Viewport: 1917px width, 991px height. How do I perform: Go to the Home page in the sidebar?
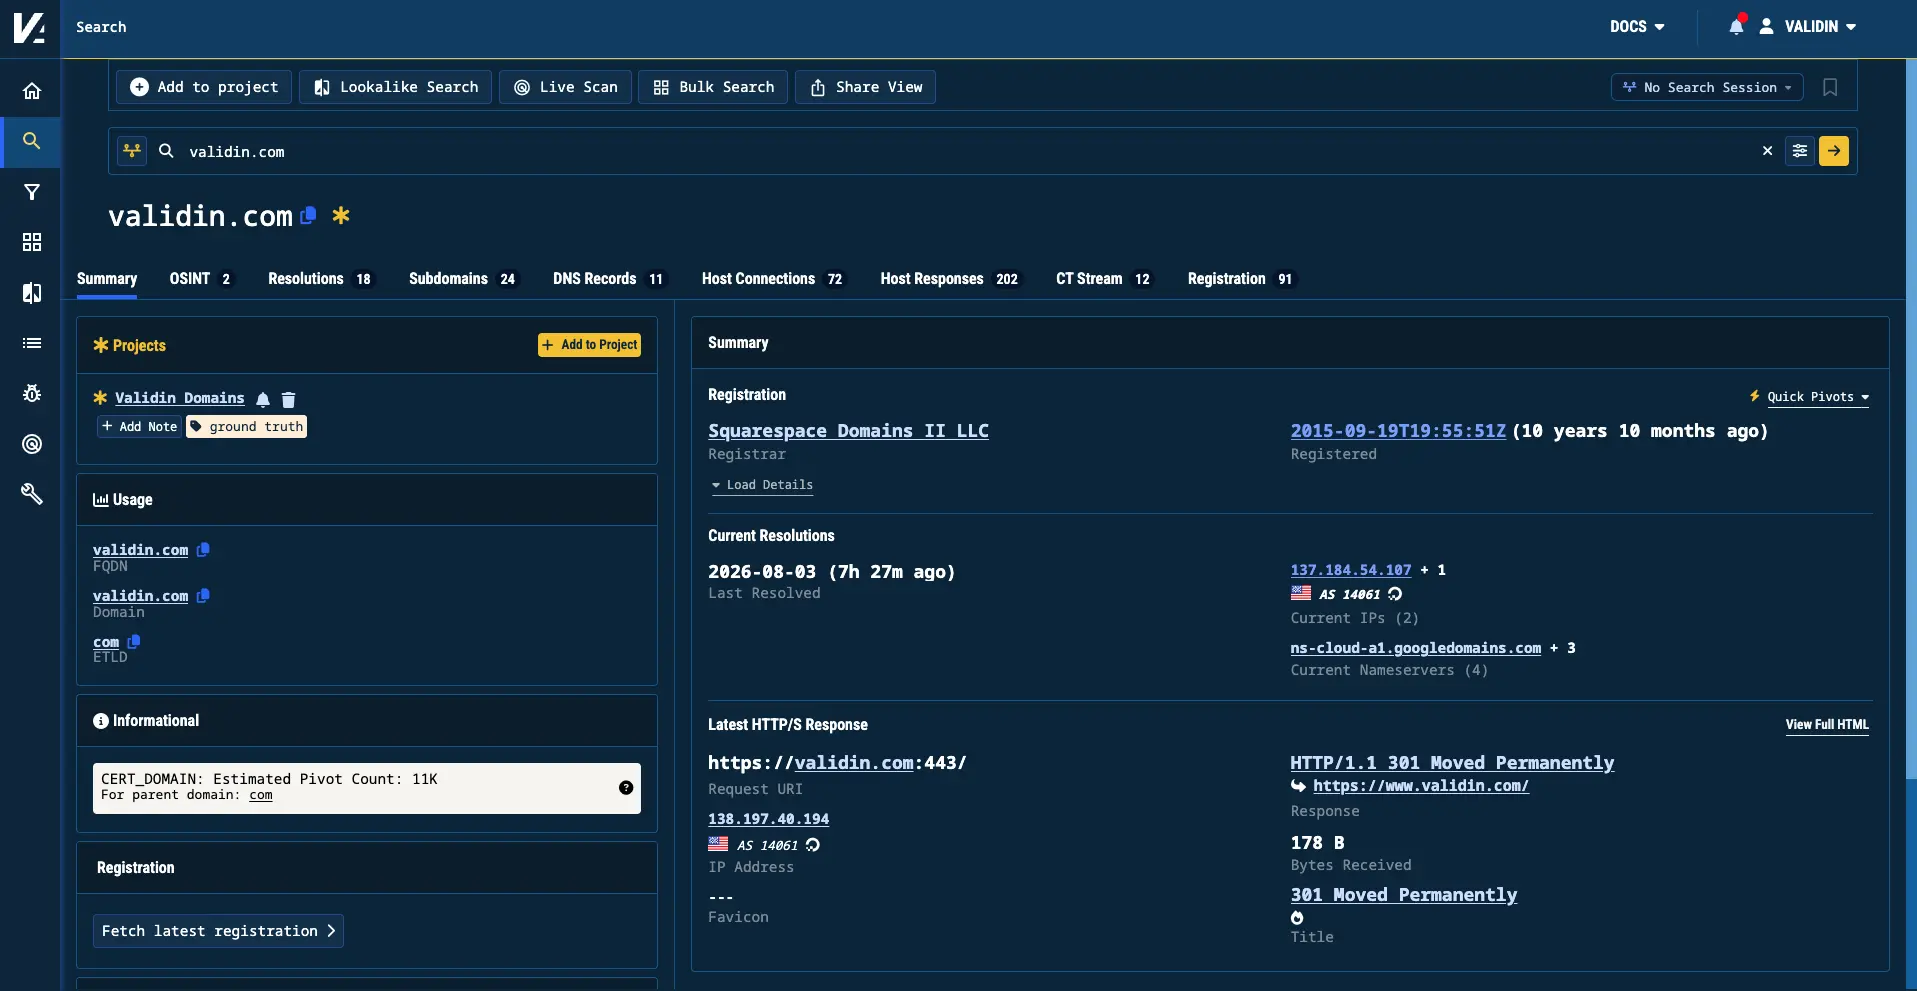[x=32, y=91]
